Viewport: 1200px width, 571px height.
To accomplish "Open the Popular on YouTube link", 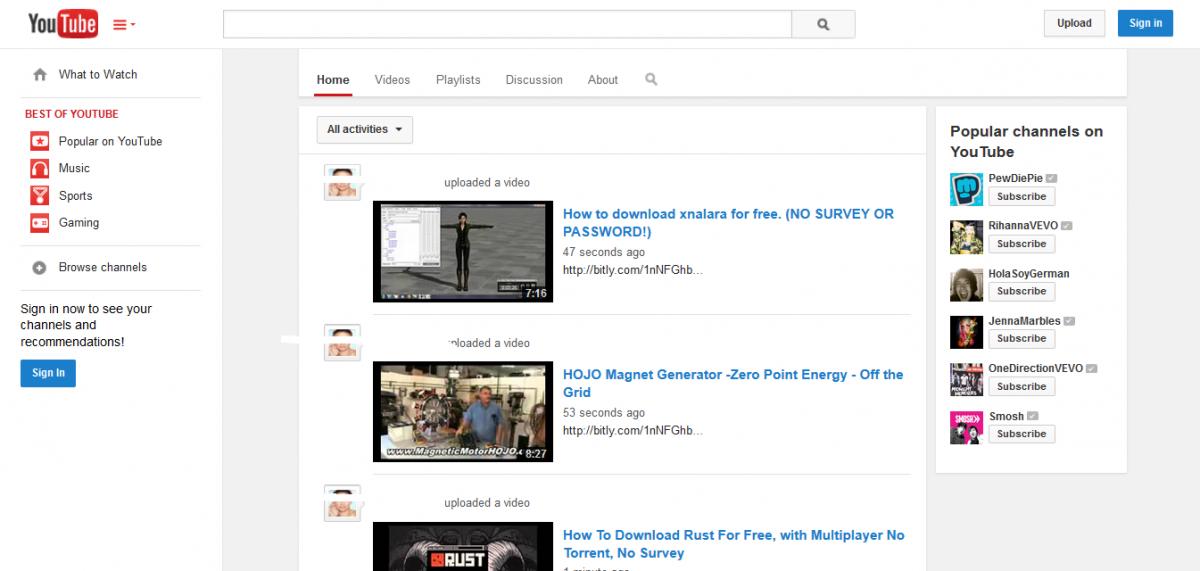I will click(x=110, y=141).
